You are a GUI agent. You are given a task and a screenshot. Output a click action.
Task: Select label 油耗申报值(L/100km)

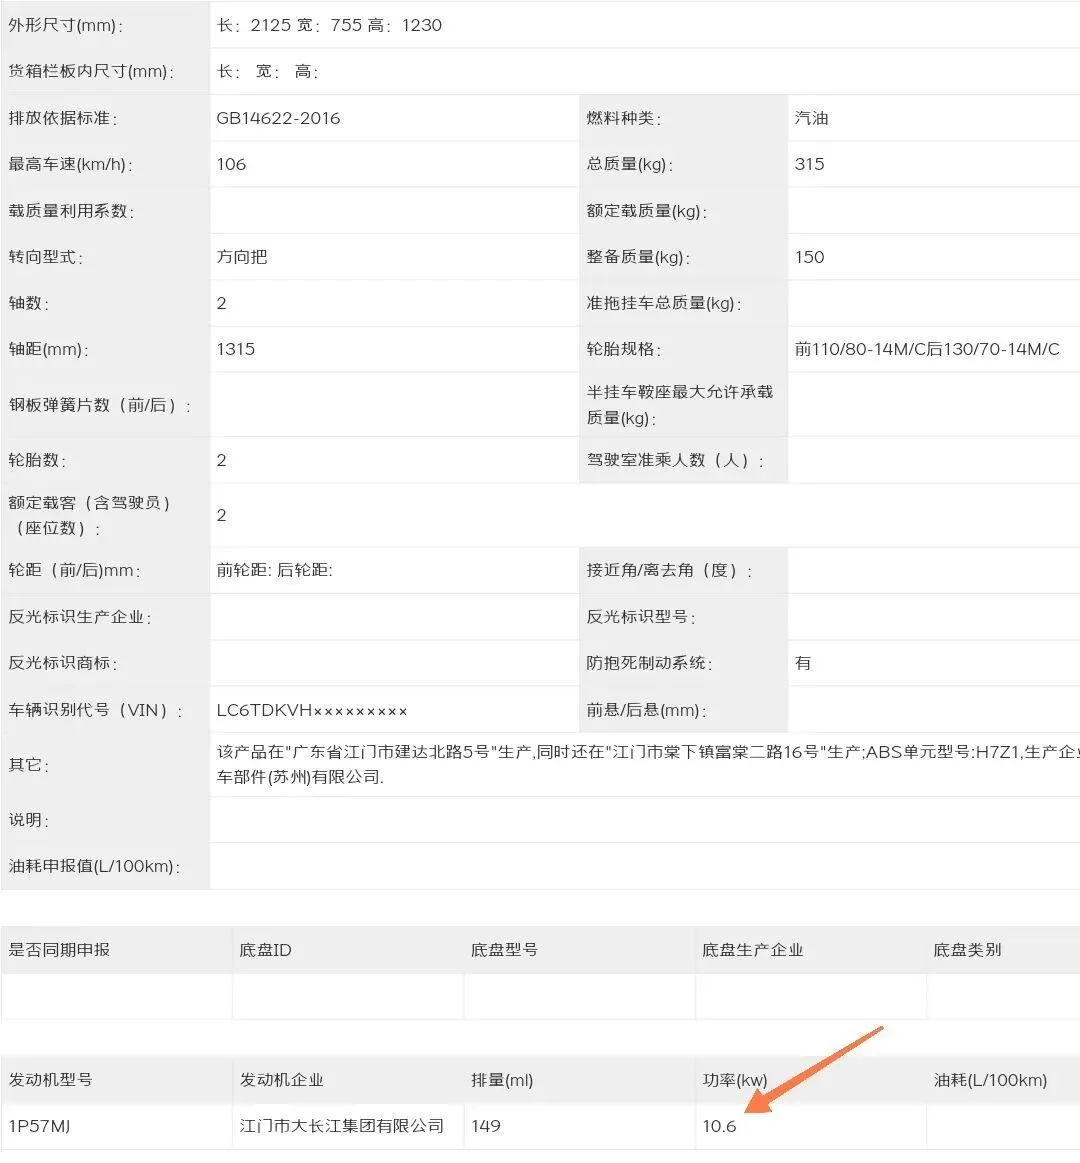[94, 866]
